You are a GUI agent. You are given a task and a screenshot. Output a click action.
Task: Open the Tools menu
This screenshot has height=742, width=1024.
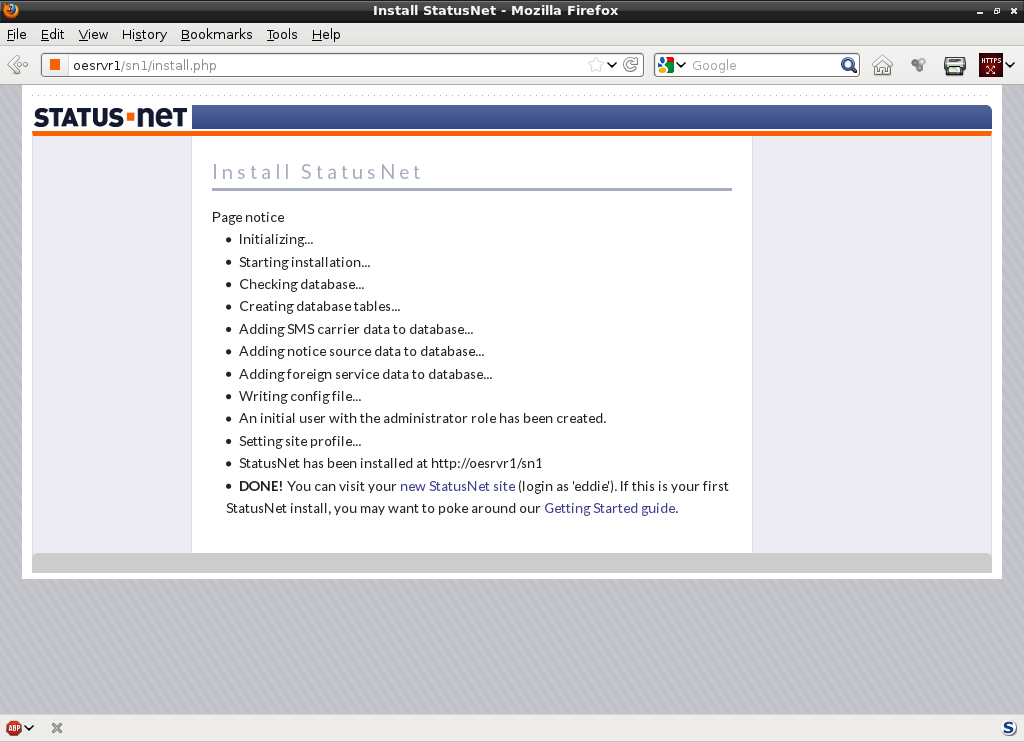[x=281, y=35]
